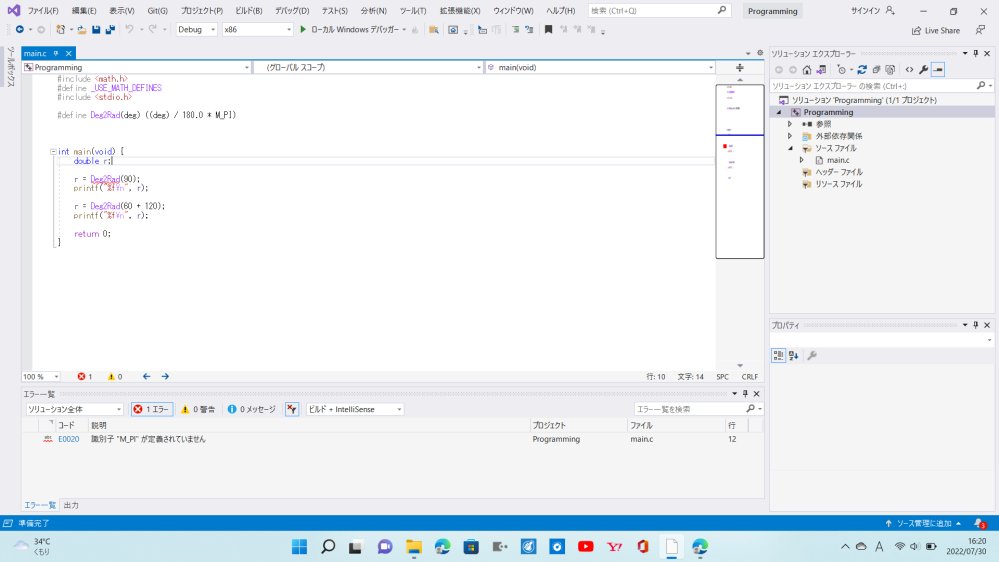Click the Pending Changes filter clock icon

[842, 70]
